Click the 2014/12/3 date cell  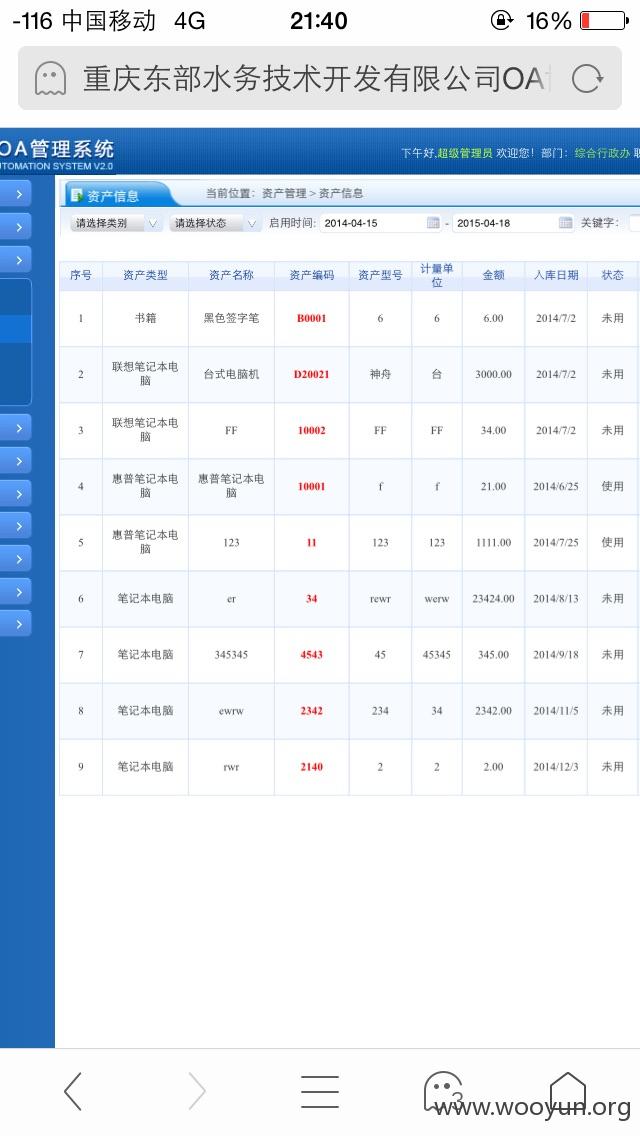coord(556,767)
